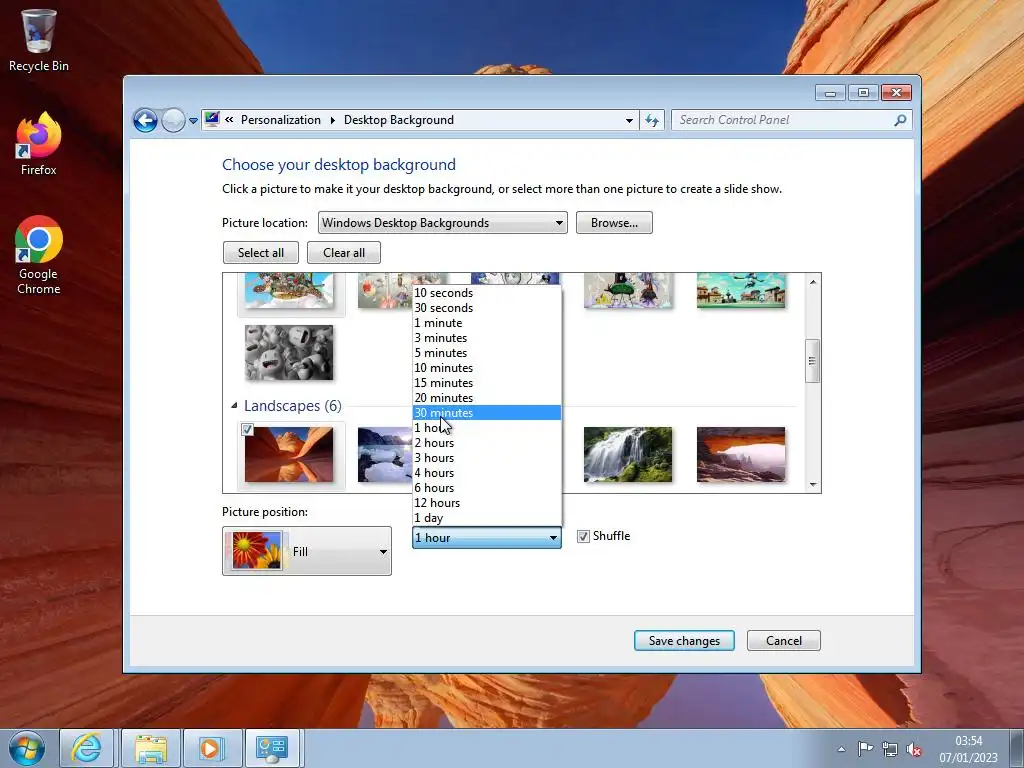Click the Control Panel icon in address bar
The image size is (1024, 768).
(x=212, y=120)
